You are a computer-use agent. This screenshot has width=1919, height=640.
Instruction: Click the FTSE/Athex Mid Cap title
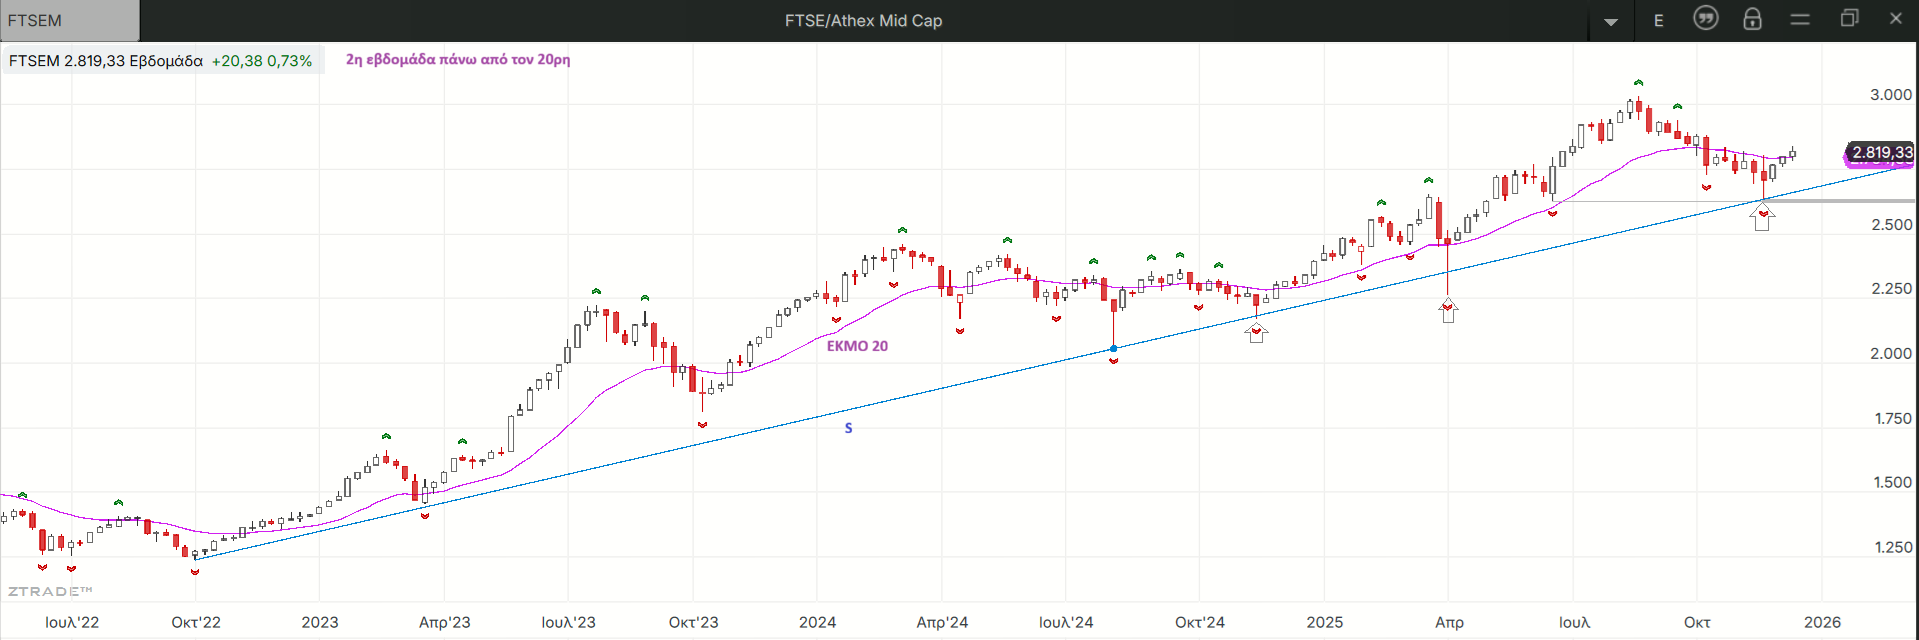click(863, 21)
